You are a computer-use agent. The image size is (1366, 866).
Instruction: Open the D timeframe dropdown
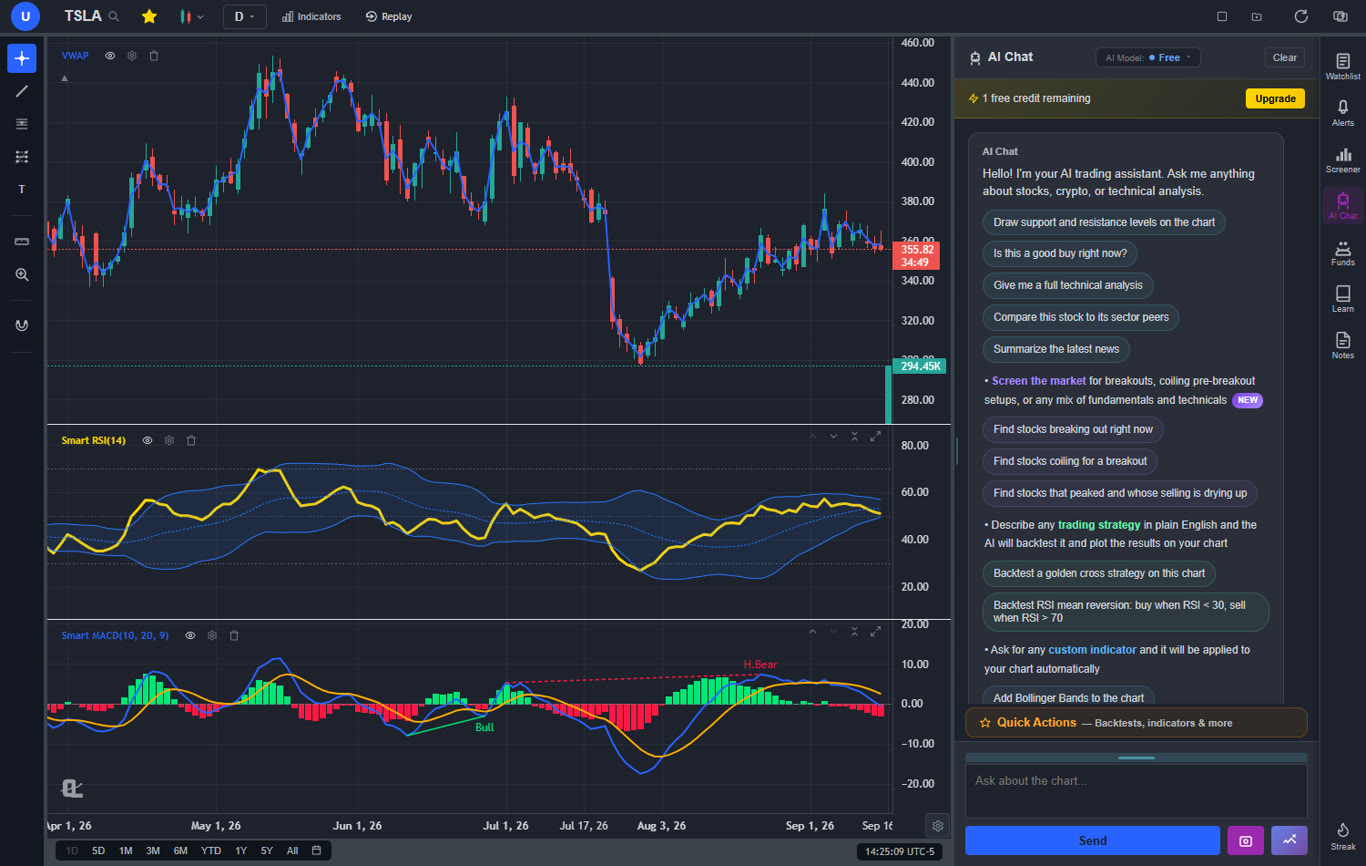pyautogui.click(x=244, y=16)
